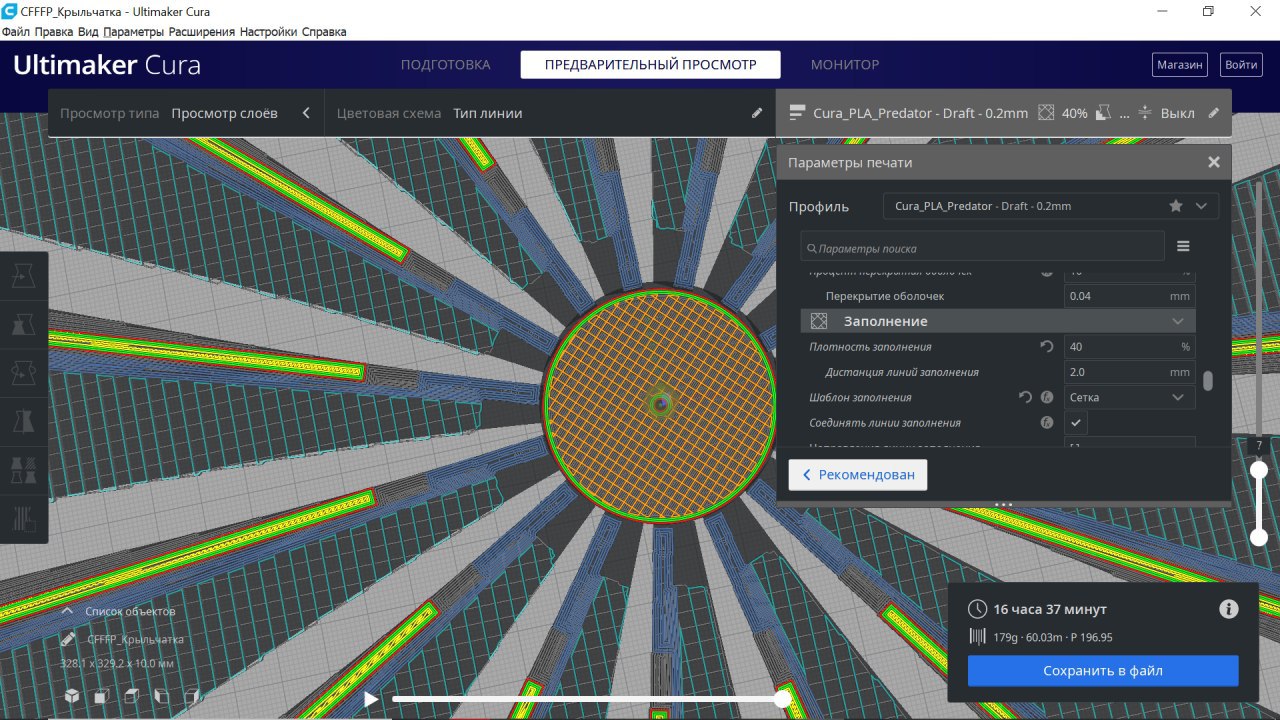Switch to right side view cube icon

coord(192,696)
